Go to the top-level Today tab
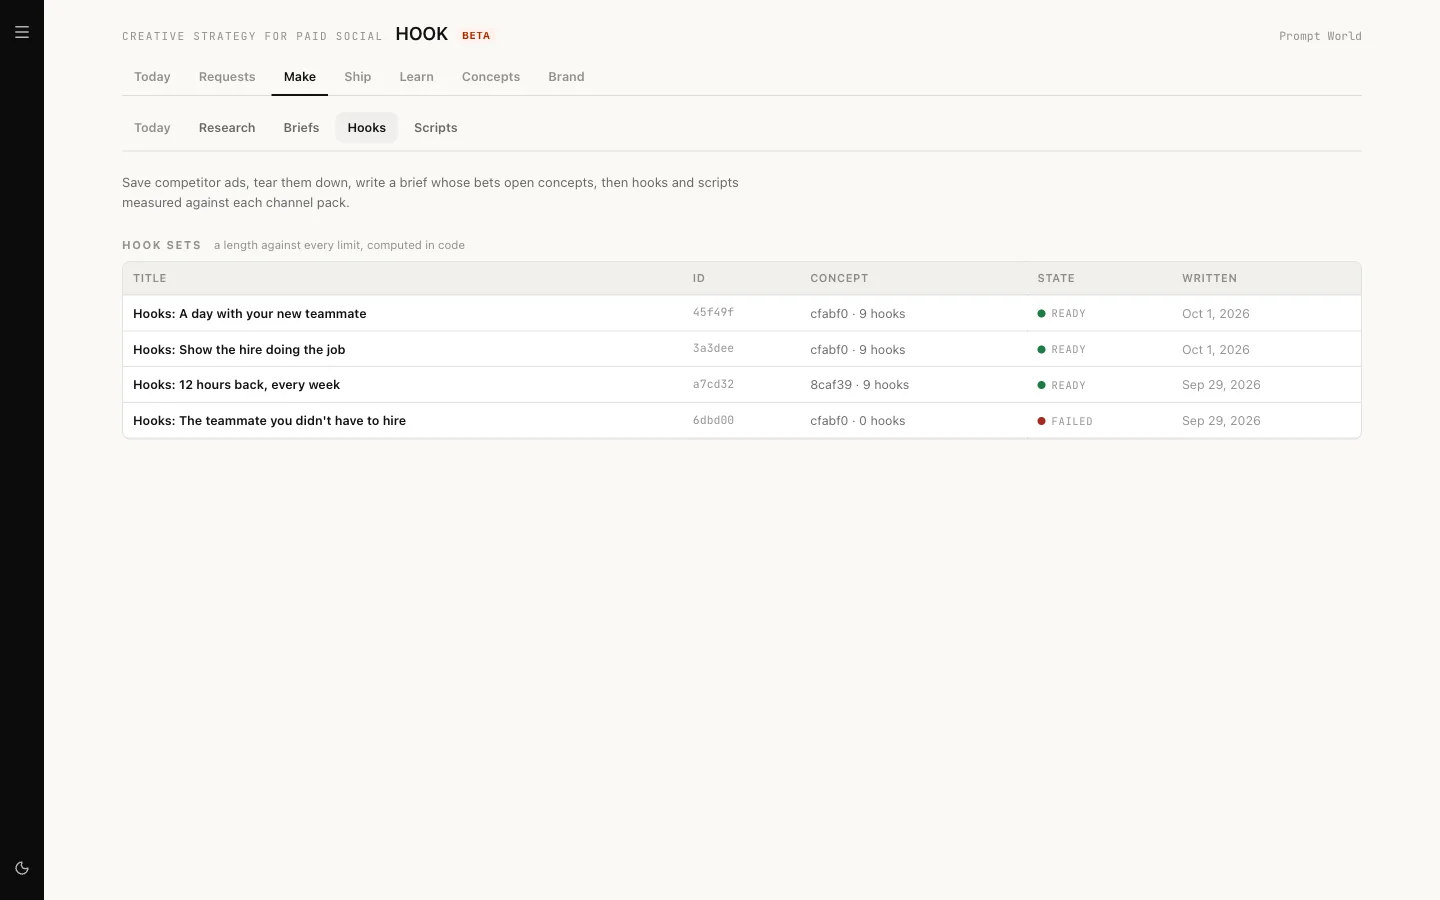 [x=152, y=77]
